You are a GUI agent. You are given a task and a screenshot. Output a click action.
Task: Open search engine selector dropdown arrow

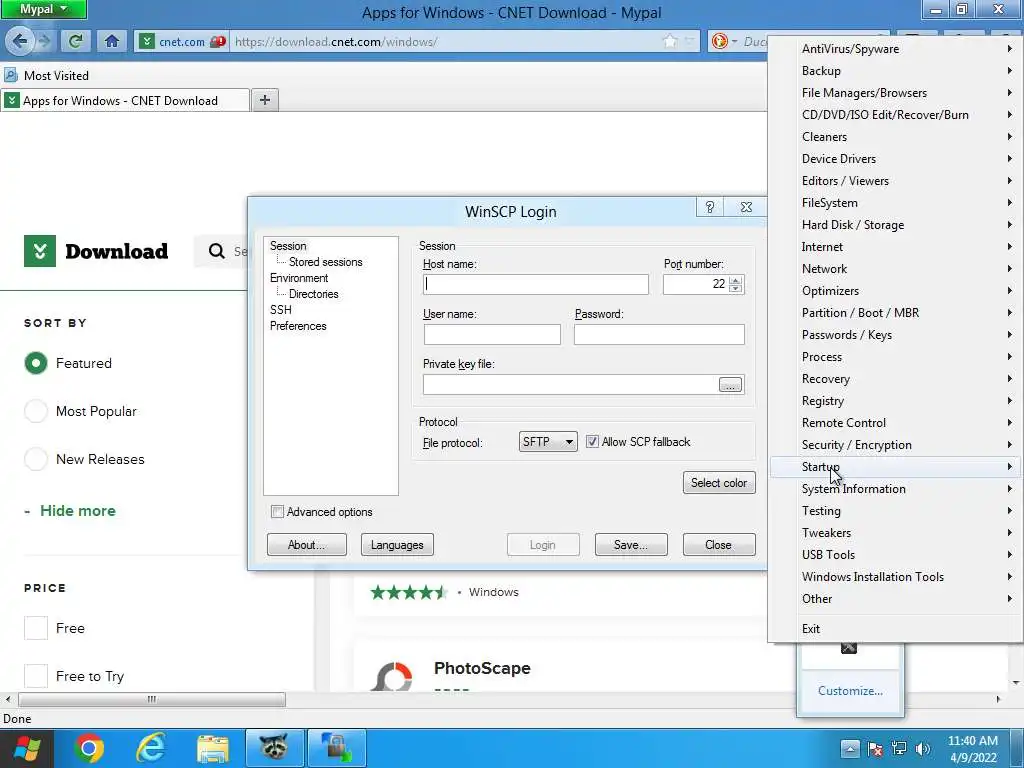(x=734, y=41)
